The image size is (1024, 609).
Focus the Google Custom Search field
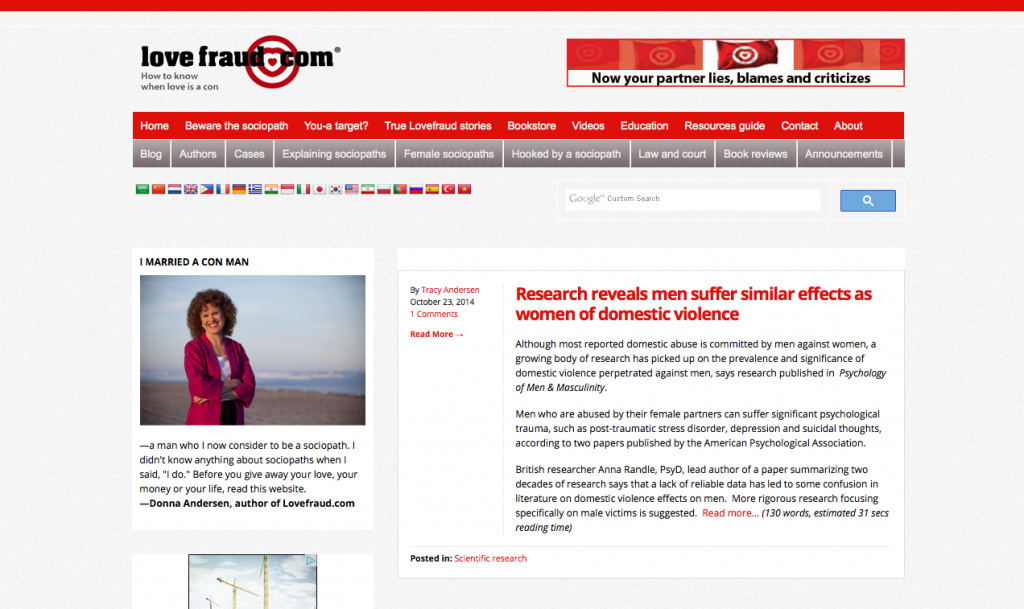coord(692,199)
